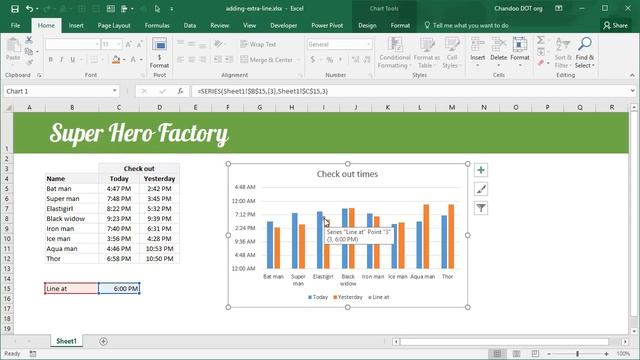Open the chart Format tab

click(x=400, y=25)
